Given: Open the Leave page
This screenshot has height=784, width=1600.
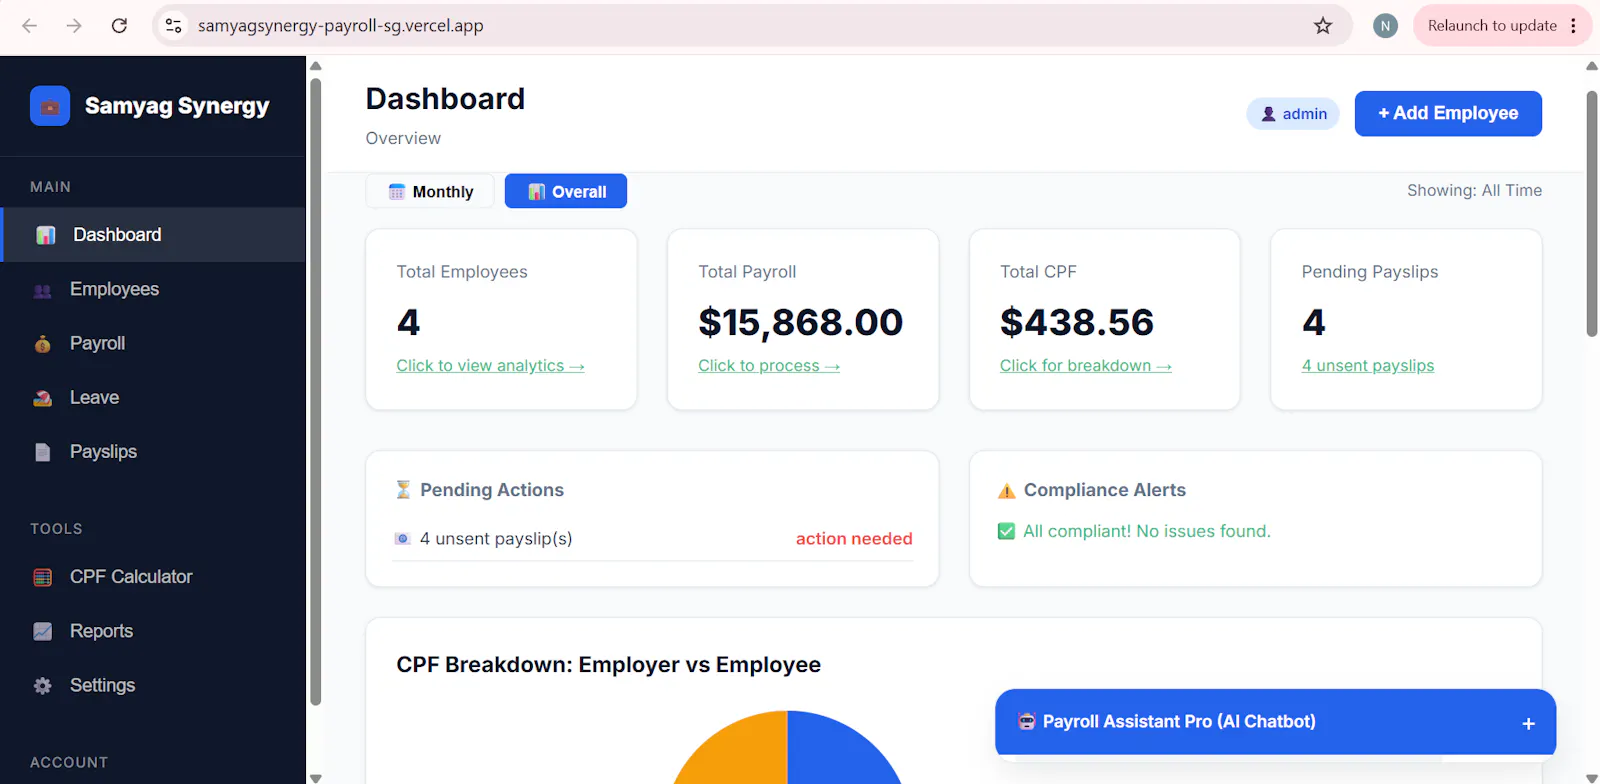Looking at the screenshot, I should pyautogui.click(x=153, y=397).
